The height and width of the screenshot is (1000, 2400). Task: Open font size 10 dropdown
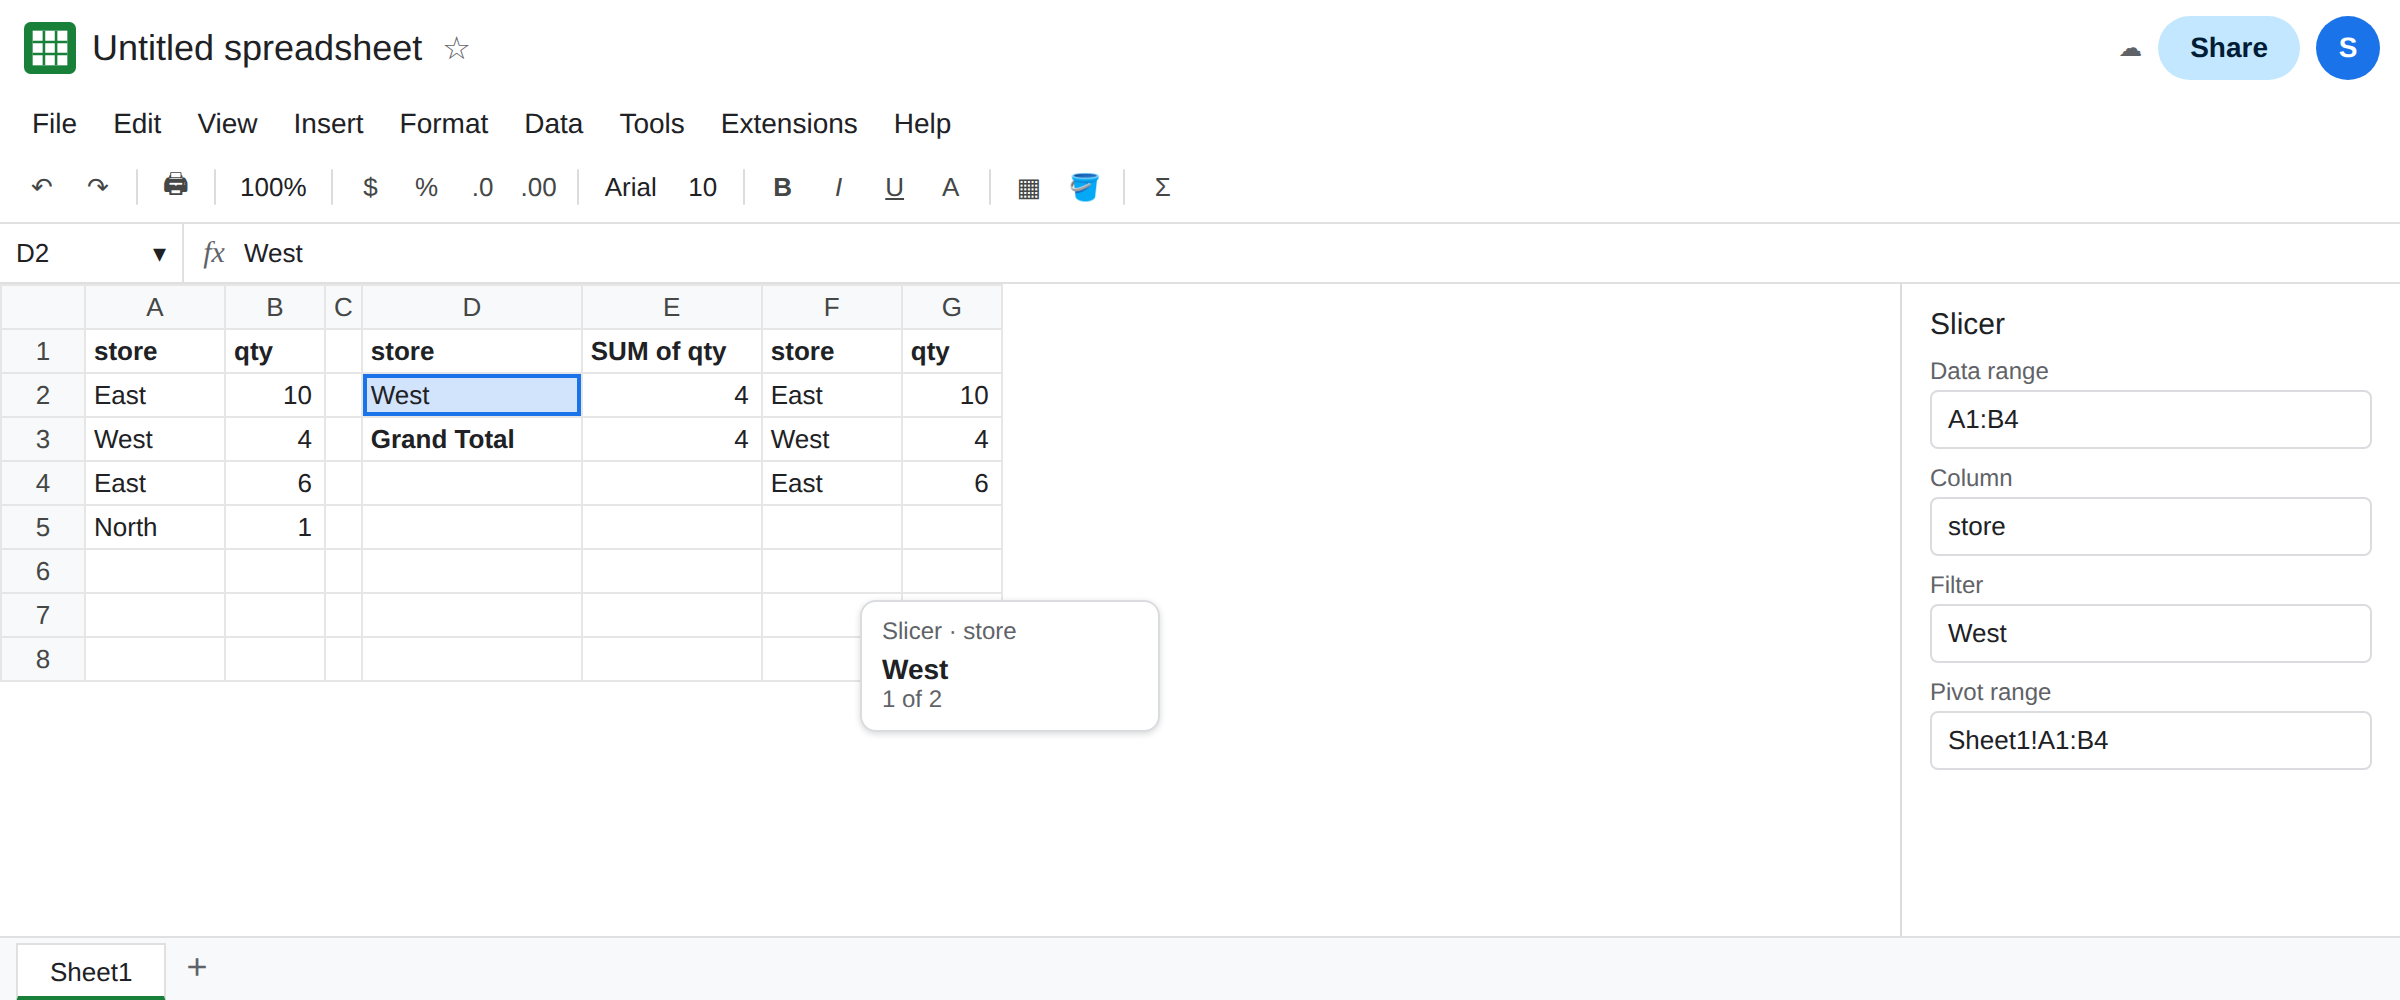tap(702, 187)
